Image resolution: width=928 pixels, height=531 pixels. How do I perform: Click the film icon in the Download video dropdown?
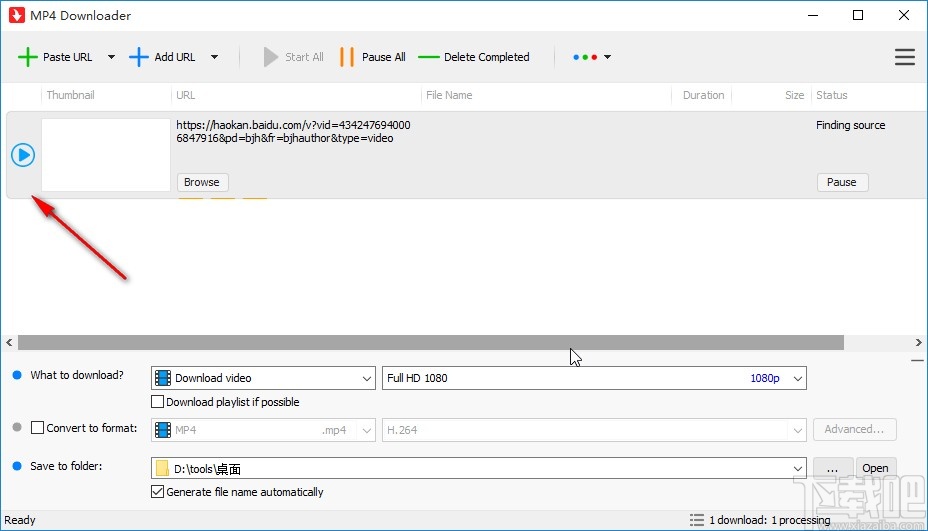163,378
